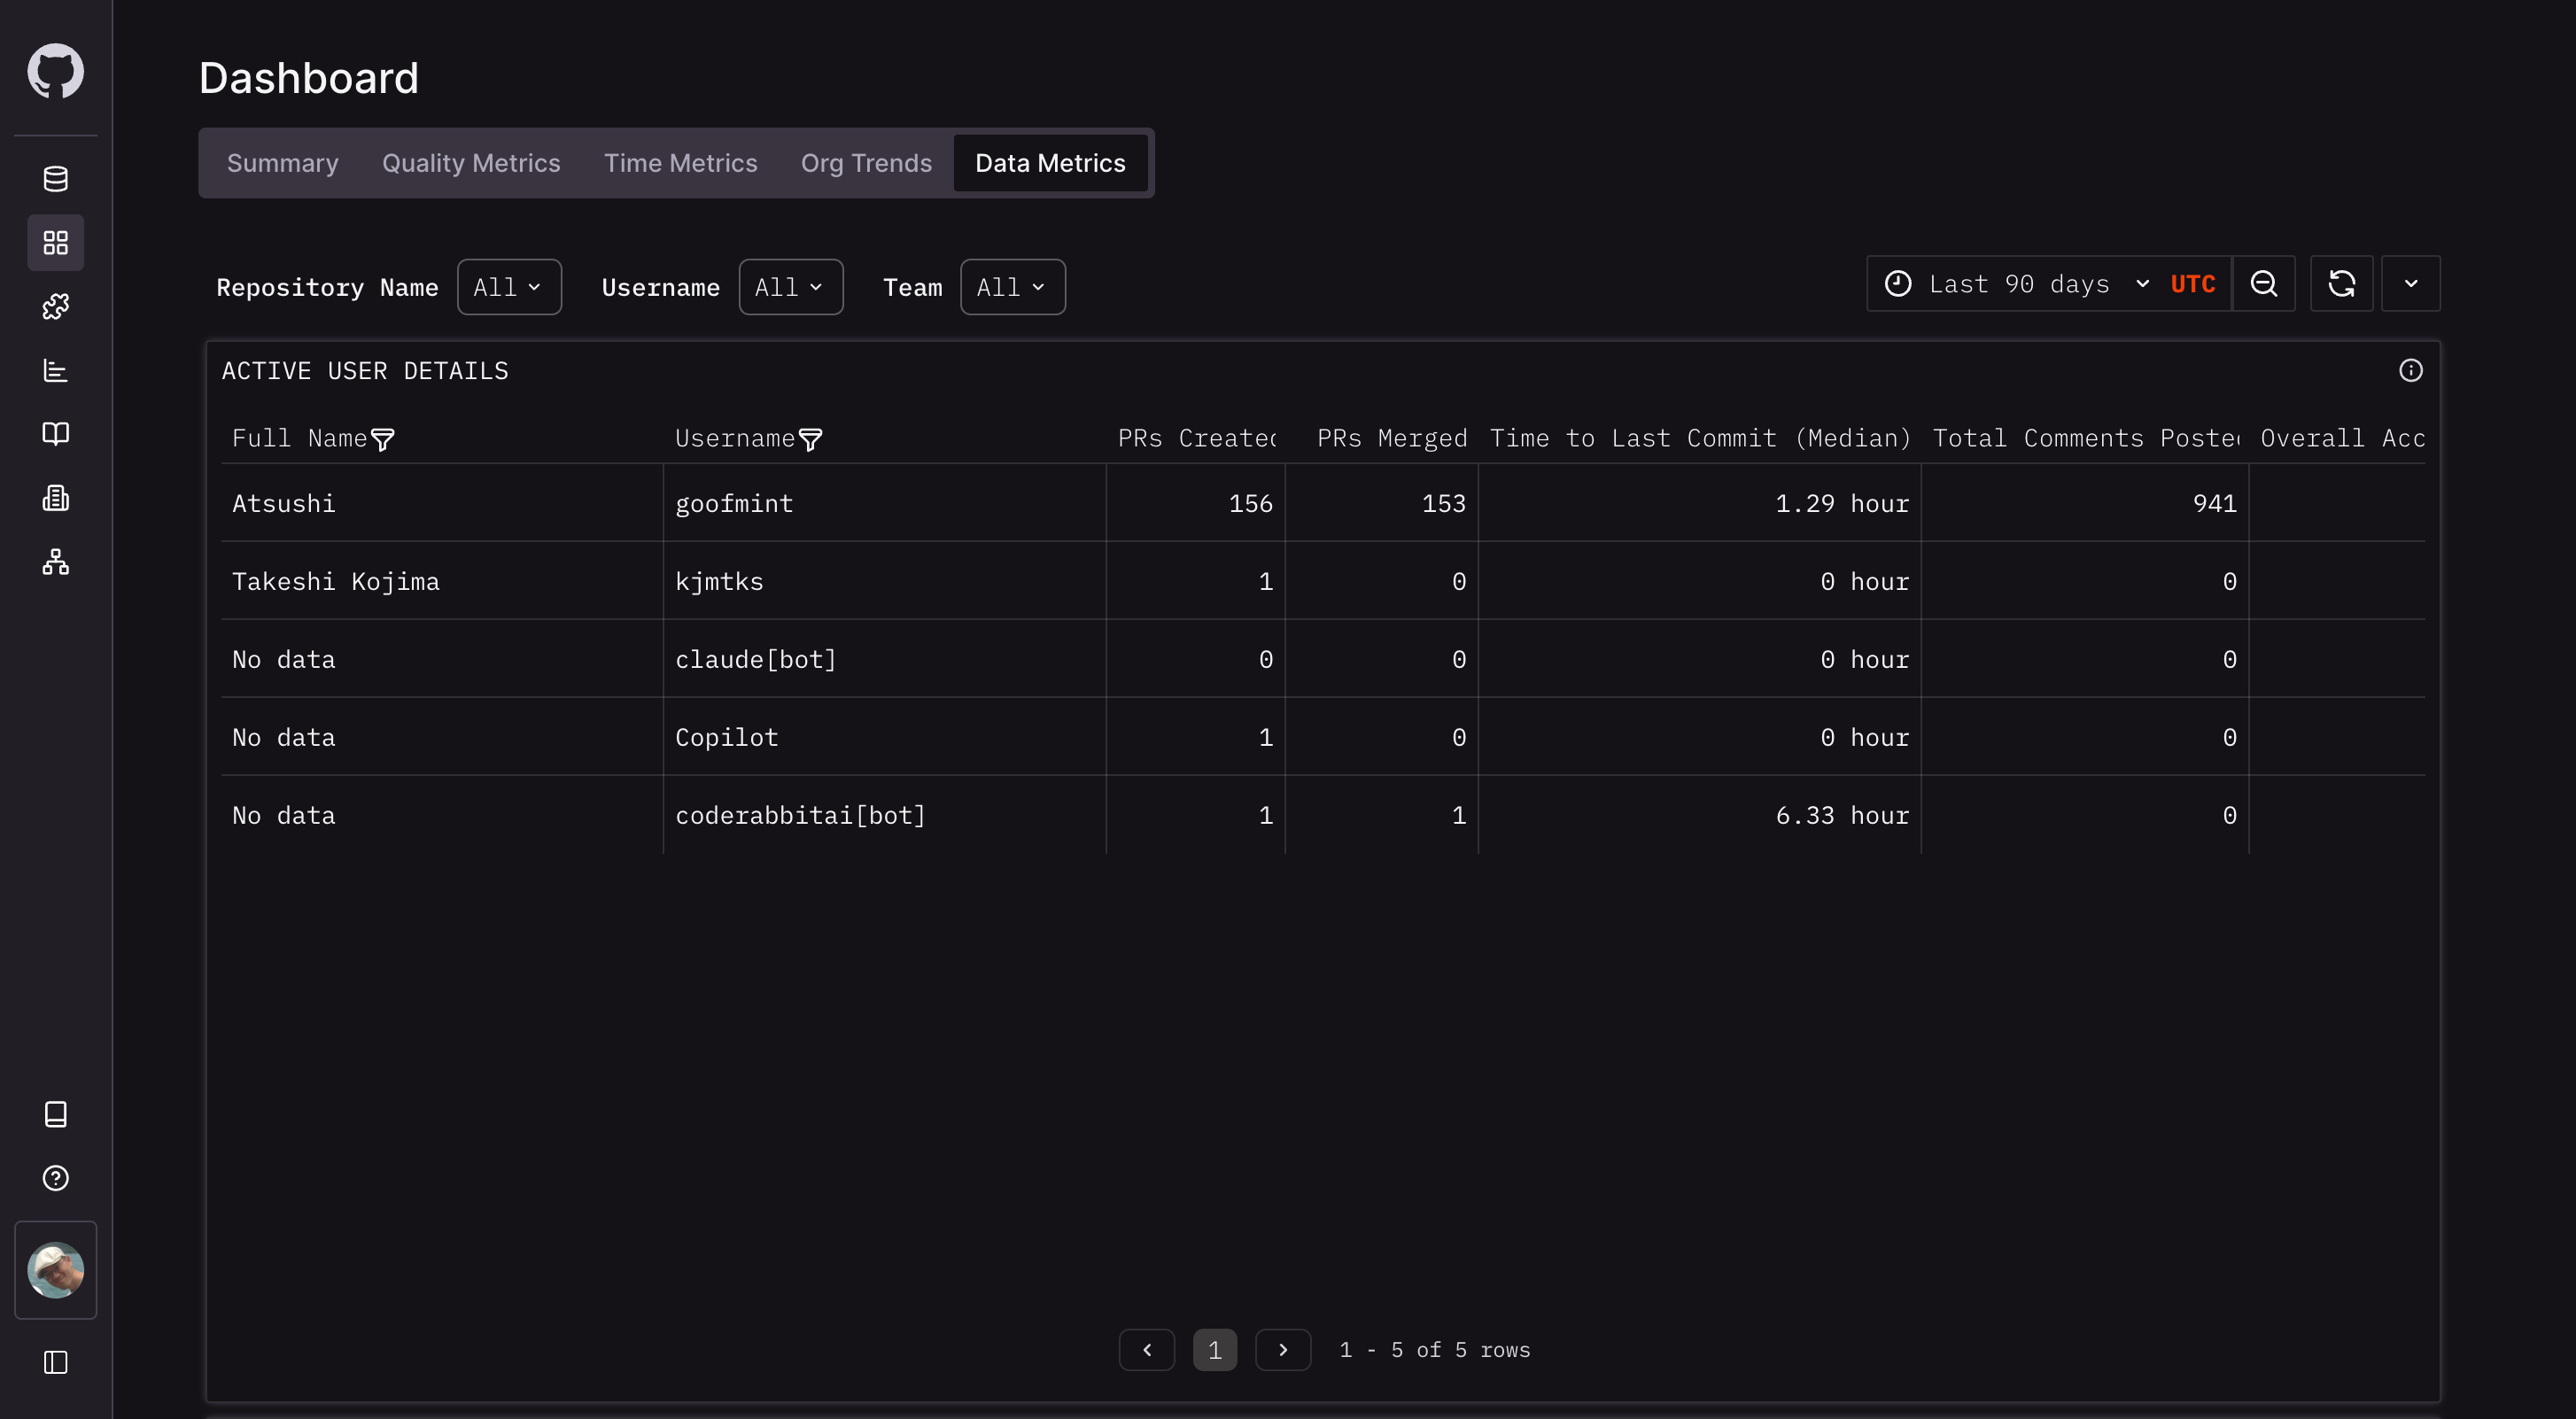This screenshot has width=2576, height=1419.
Task: Open the org hierarchy icon in sidebar
Action: point(55,562)
